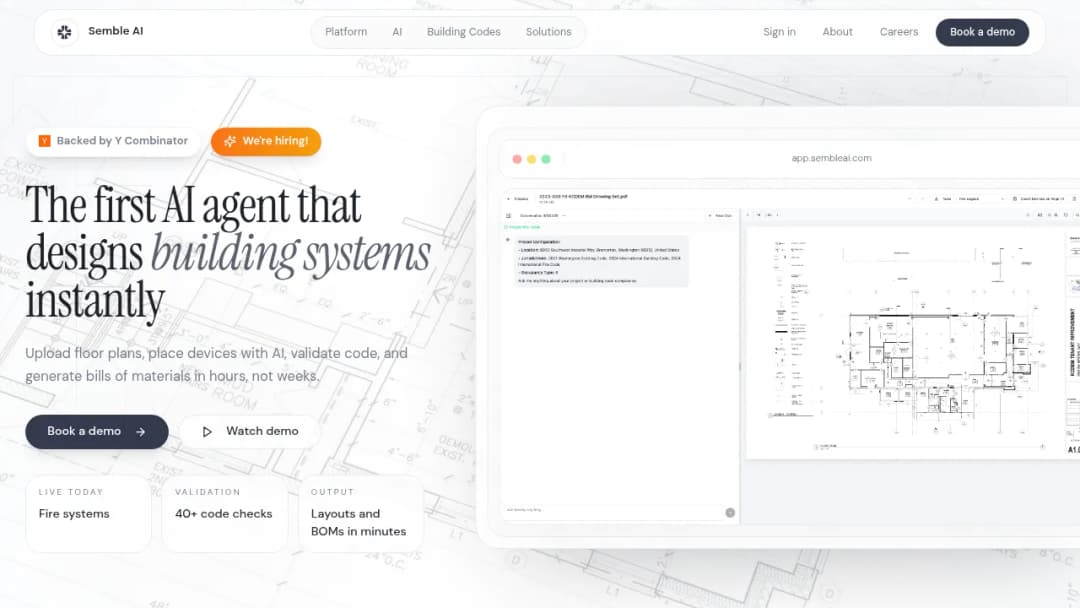The image size is (1080, 608).
Task: Click the "We're hiring!" label
Action: [x=275, y=141]
